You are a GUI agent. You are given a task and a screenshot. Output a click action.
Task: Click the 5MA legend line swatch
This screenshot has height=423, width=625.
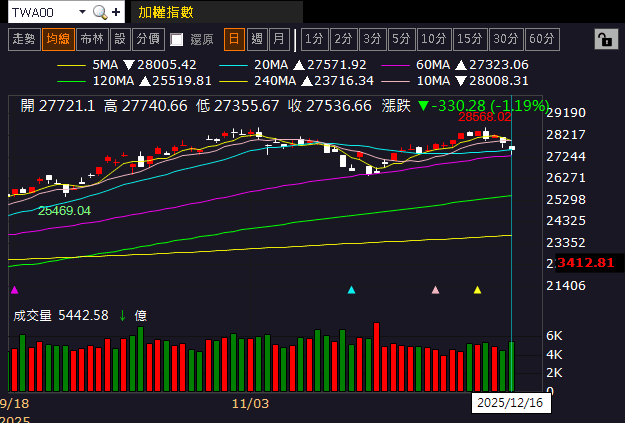pyautogui.click(x=71, y=65)
